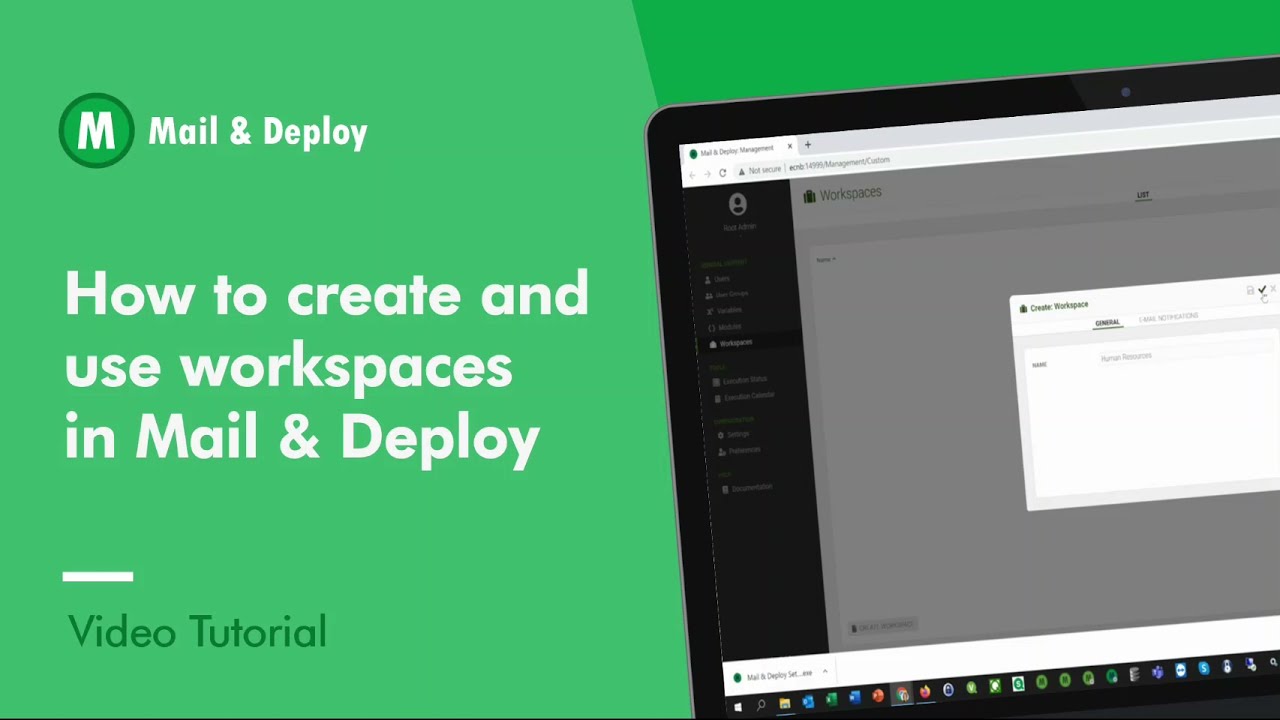Open Execution Status in the sidebar
Image resolution: width=1280 pixels, height=720 pixels.
(x=740, y=381)
